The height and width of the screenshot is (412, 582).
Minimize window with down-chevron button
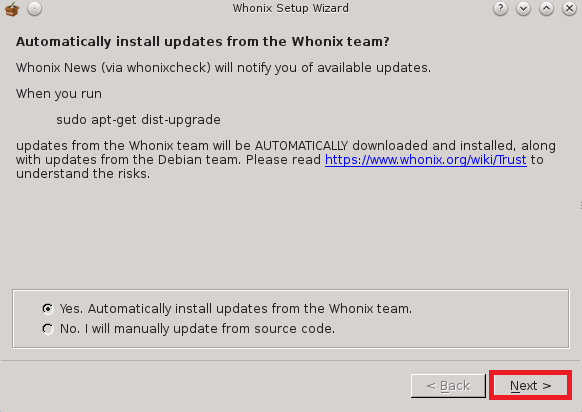pyautogui.click(x=523, y=8)
